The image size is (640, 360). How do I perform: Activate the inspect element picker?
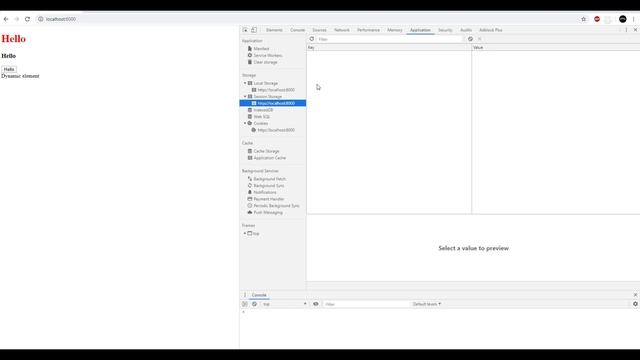245,30
